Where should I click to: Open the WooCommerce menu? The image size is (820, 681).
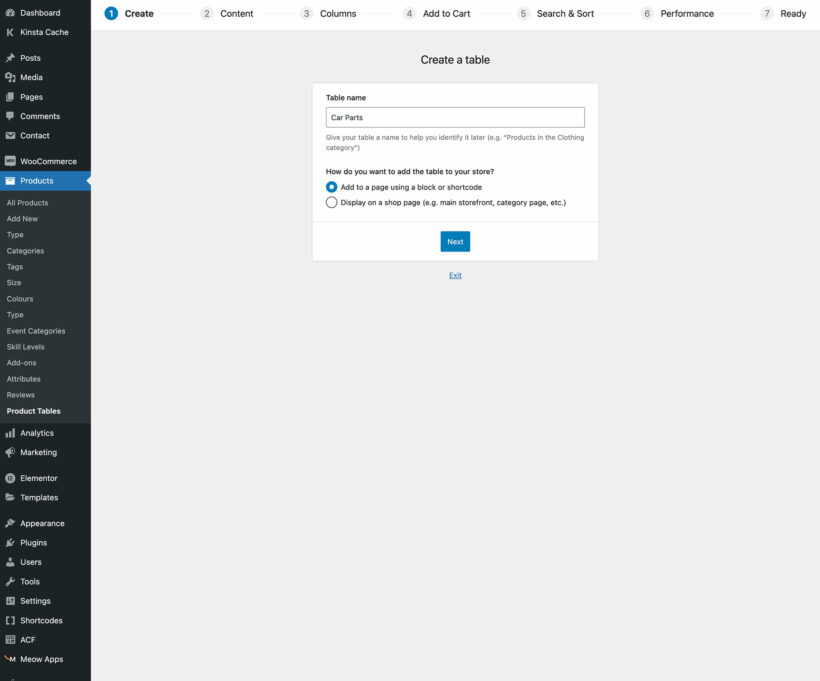click(x=46, y=160)
